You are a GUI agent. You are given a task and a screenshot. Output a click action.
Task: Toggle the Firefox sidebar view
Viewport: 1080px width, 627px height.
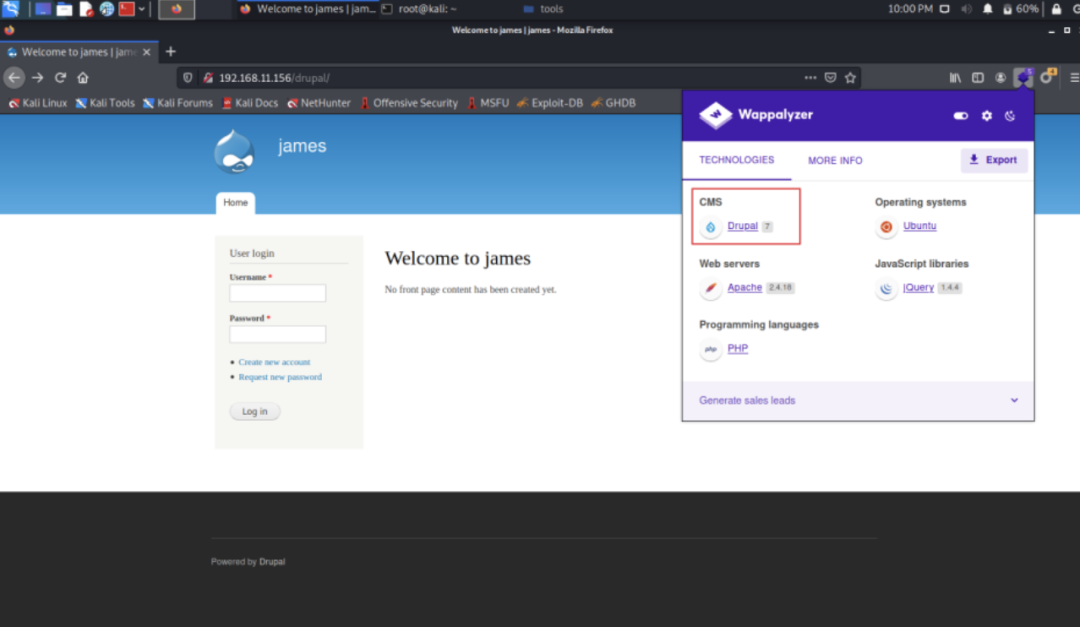[978, 78]
